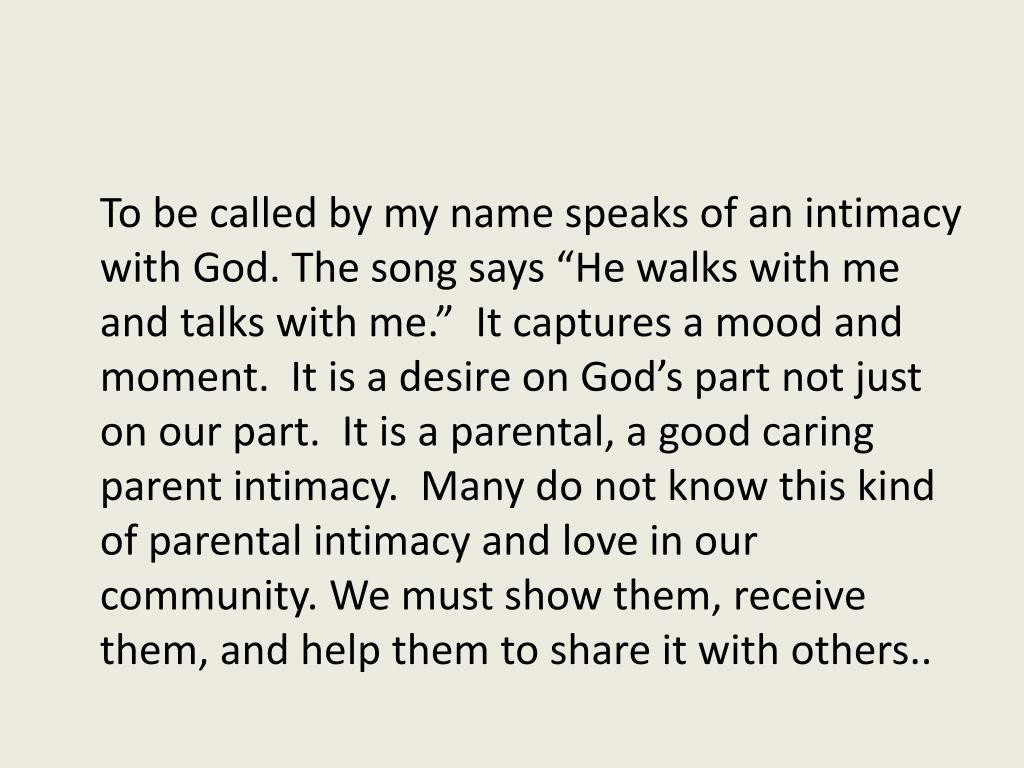Select the phrase "with God."
The height and width of the screenshot is (768, 1024).
tap(185, 268)
